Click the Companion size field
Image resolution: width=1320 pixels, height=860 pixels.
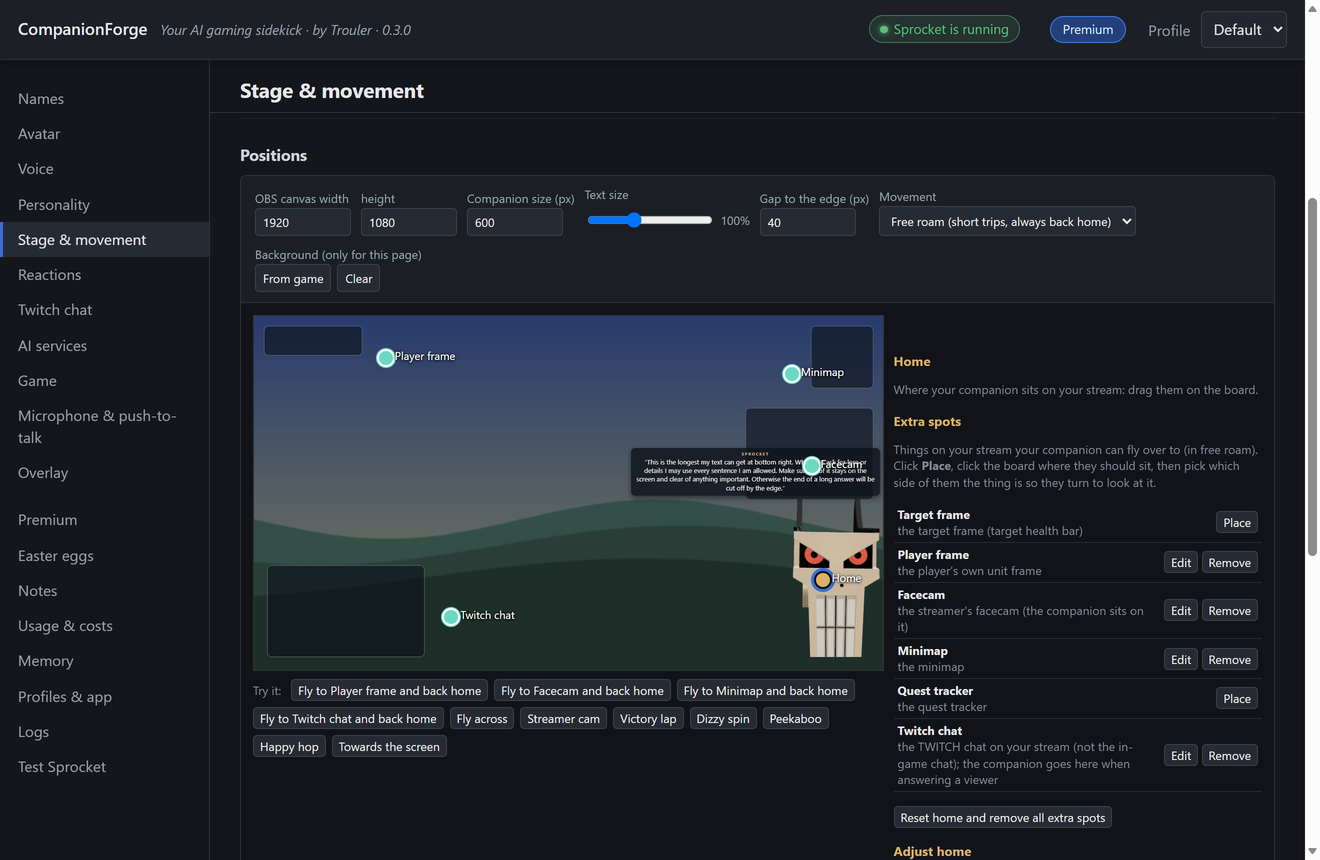[x=514, y=222]
